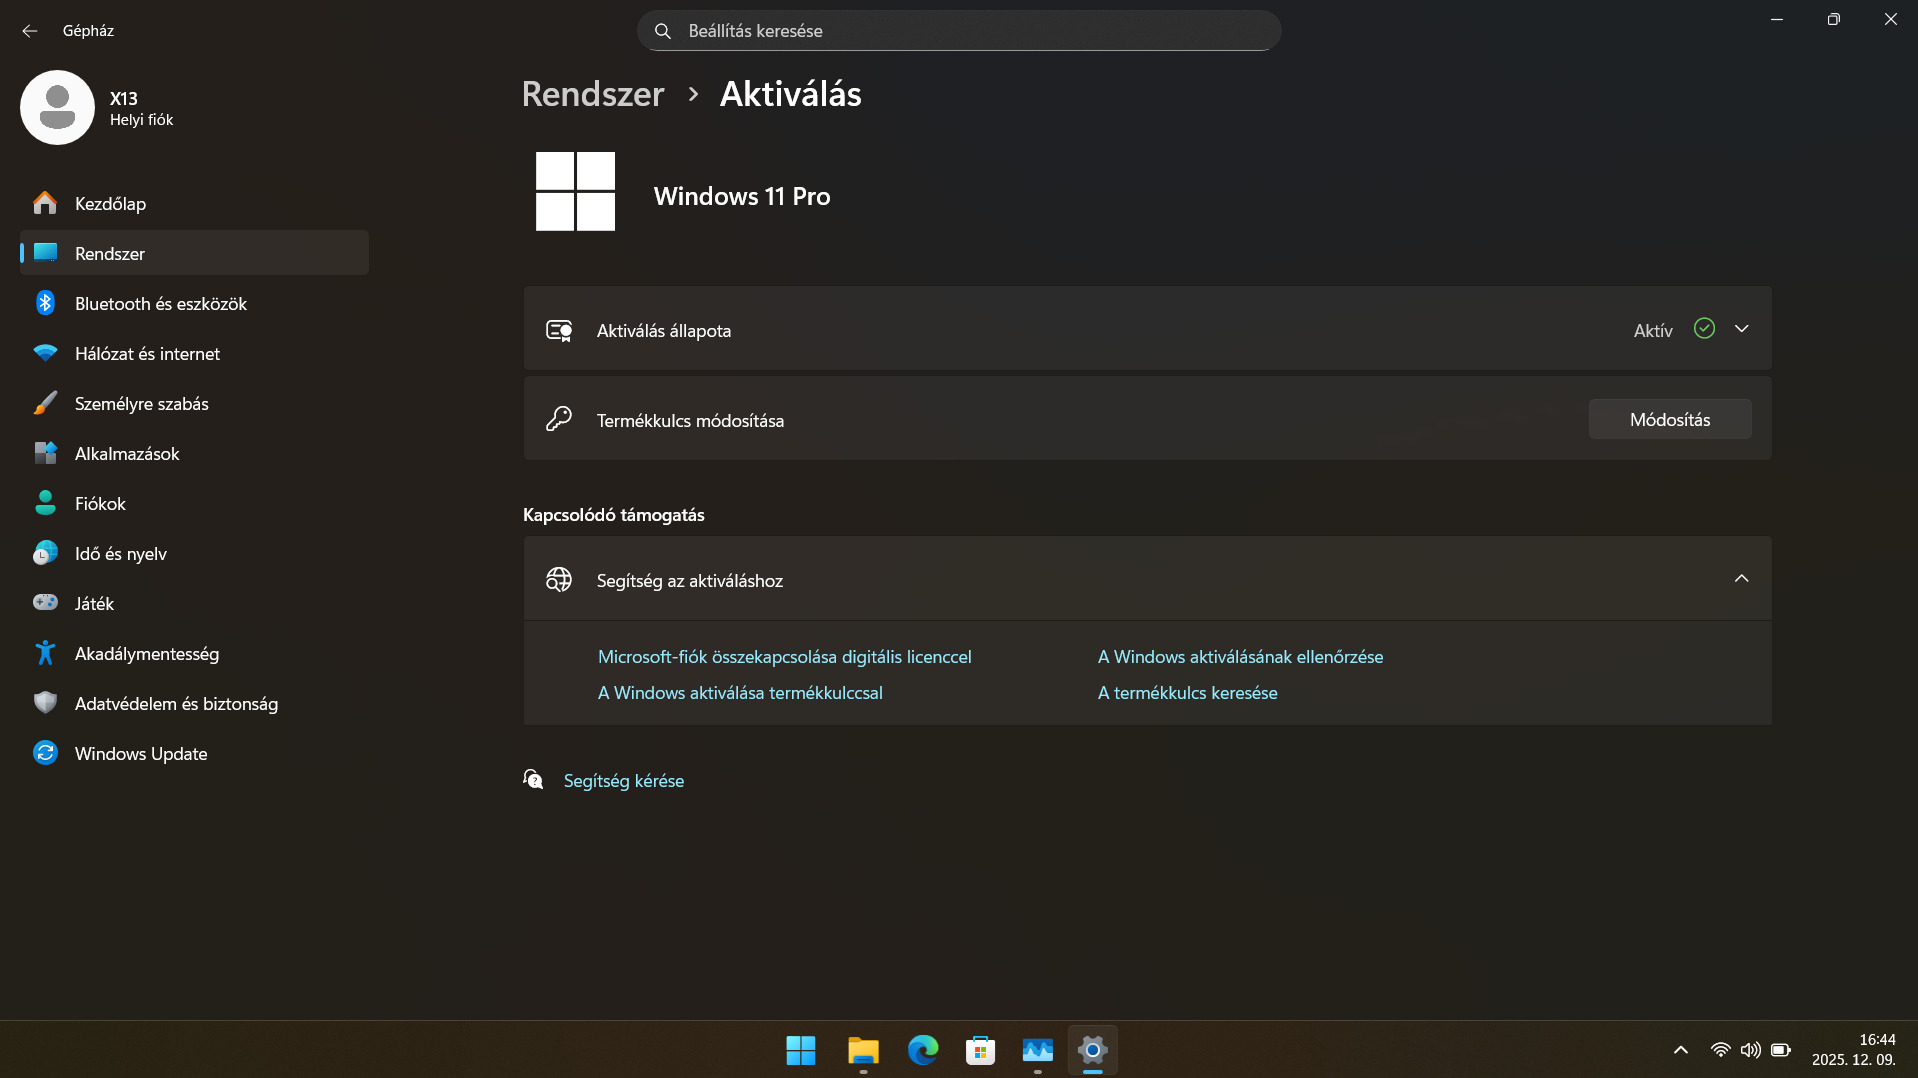The image size is (1918, 1078).
Task: Open Játék settings page
Action: click(194, 603)
